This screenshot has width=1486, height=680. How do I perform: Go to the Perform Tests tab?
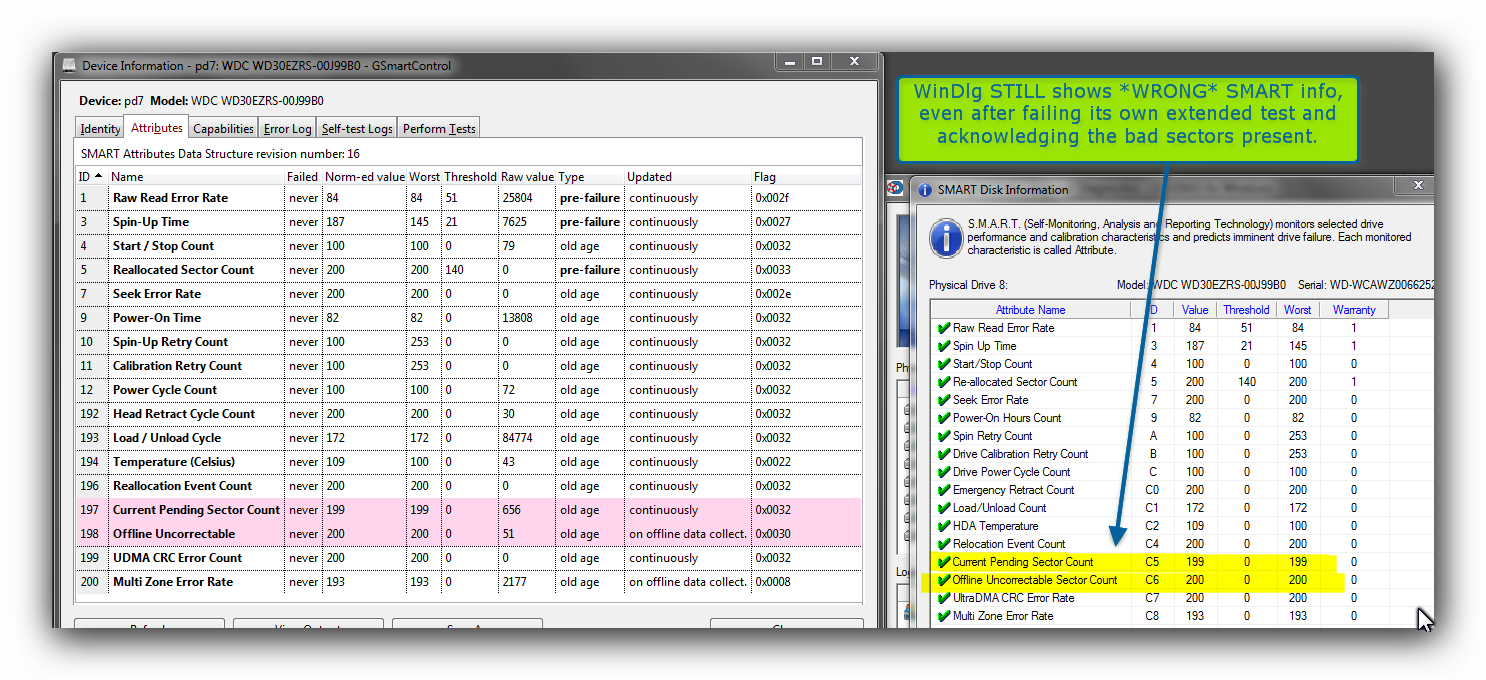tap(439, 128)
